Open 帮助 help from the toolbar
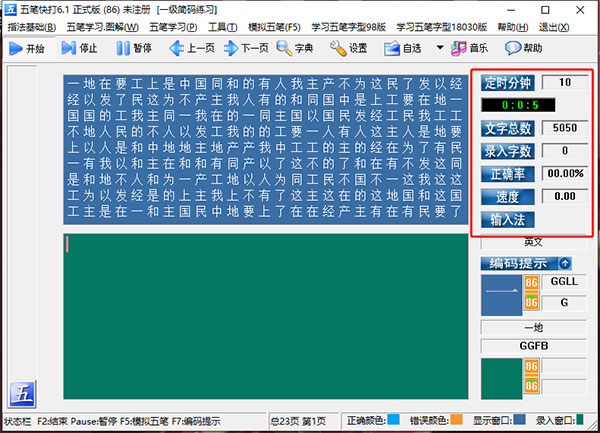The image size is (600, 433). [x=524, y=48]
